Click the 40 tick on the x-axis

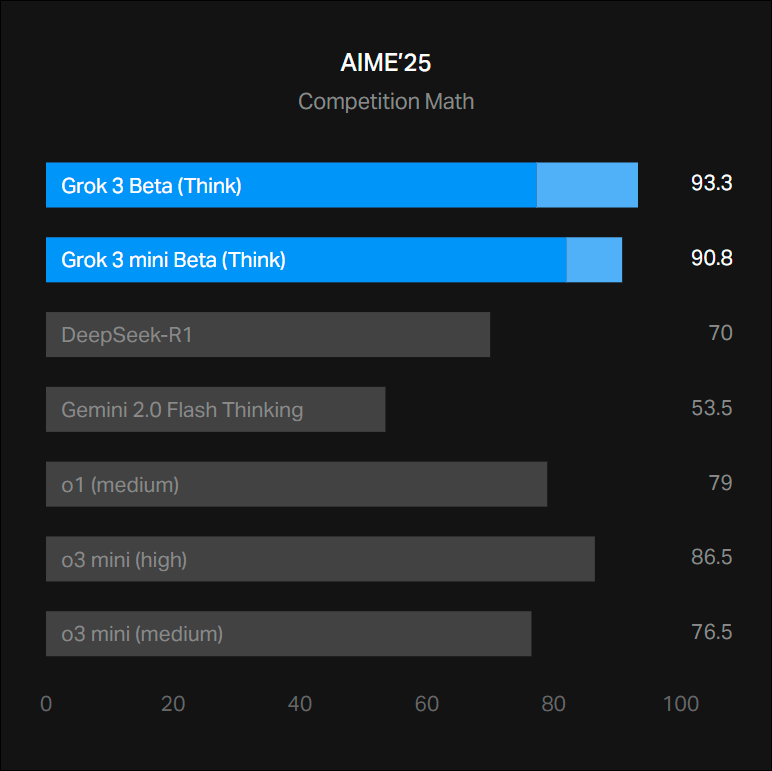point(300,704)
